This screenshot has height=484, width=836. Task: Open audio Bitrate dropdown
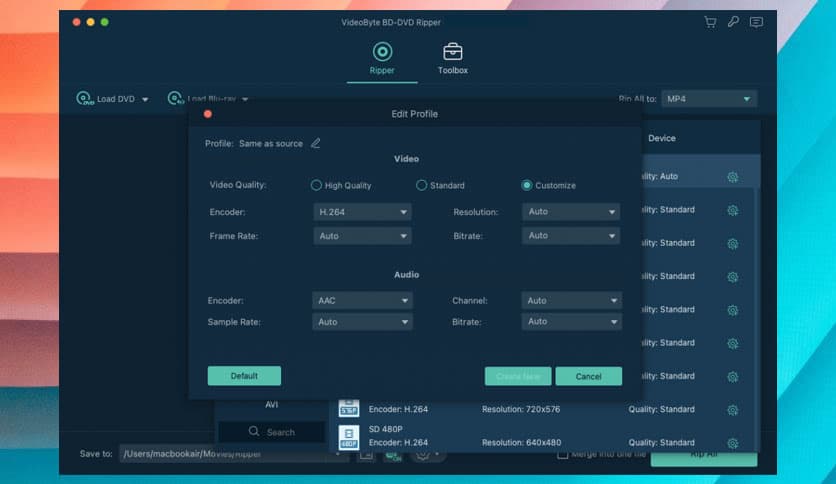pyautogui.click(x=572, y=322)
